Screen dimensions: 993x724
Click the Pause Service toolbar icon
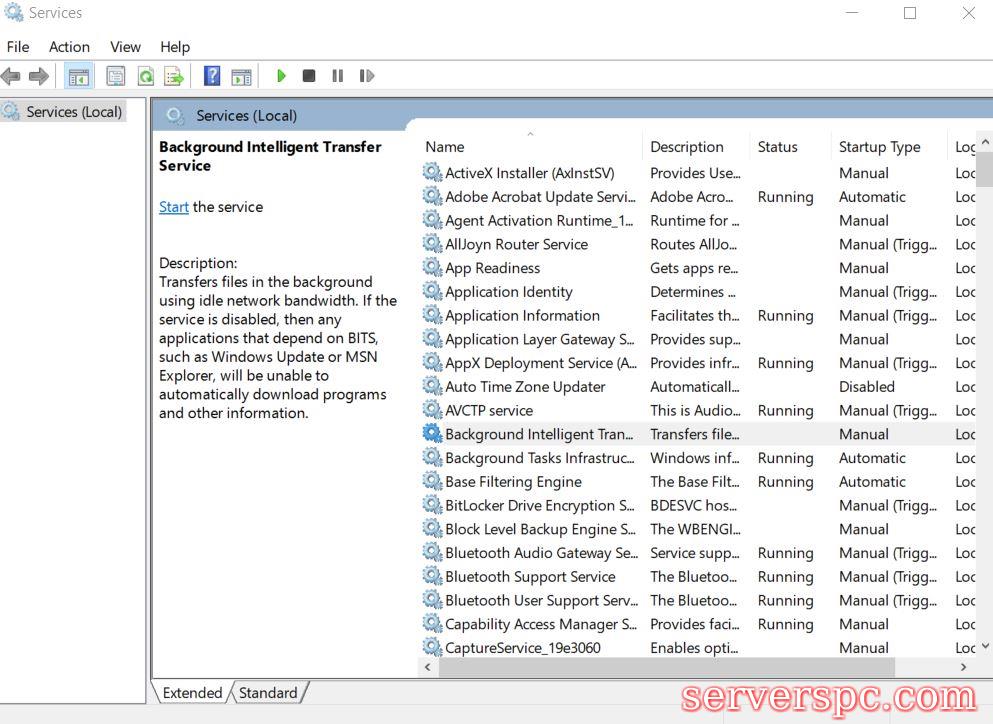click(338, 76)
